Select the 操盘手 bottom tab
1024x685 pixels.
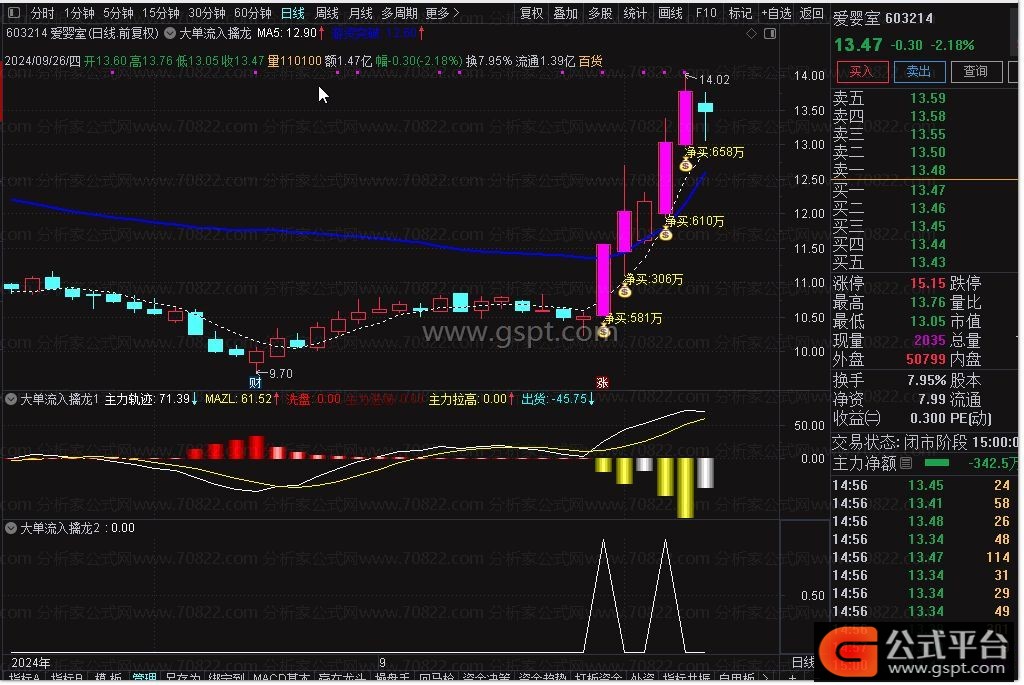pos(392,678)
